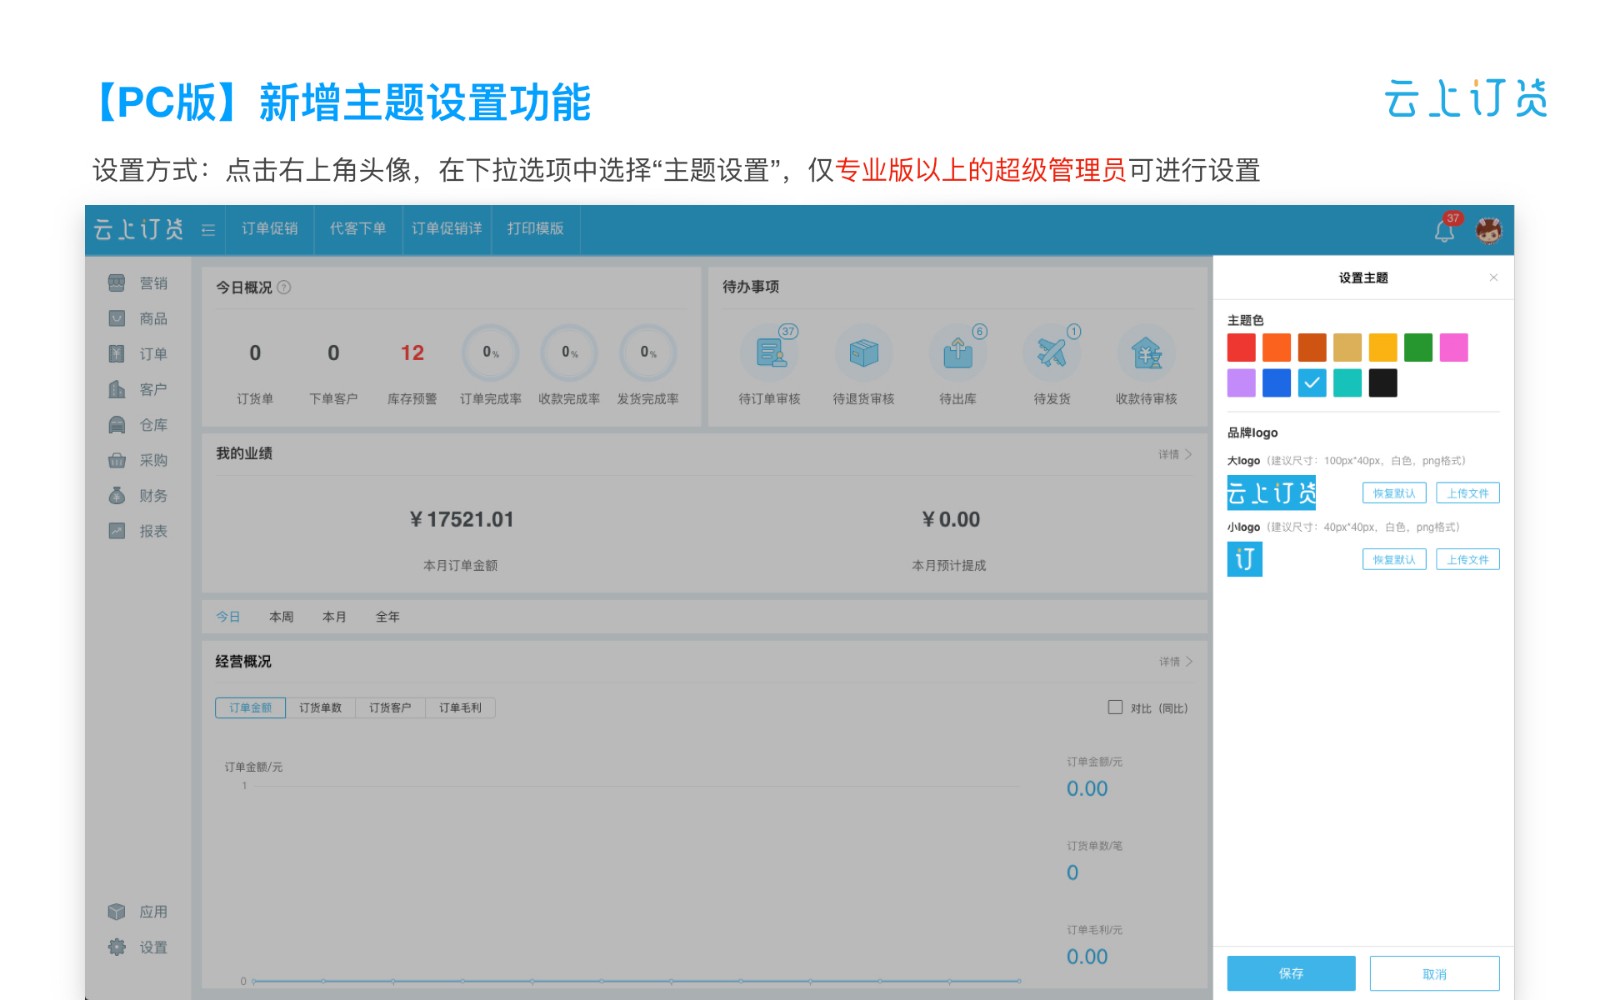Open 采购 in the sidebar

click(138, 460)
